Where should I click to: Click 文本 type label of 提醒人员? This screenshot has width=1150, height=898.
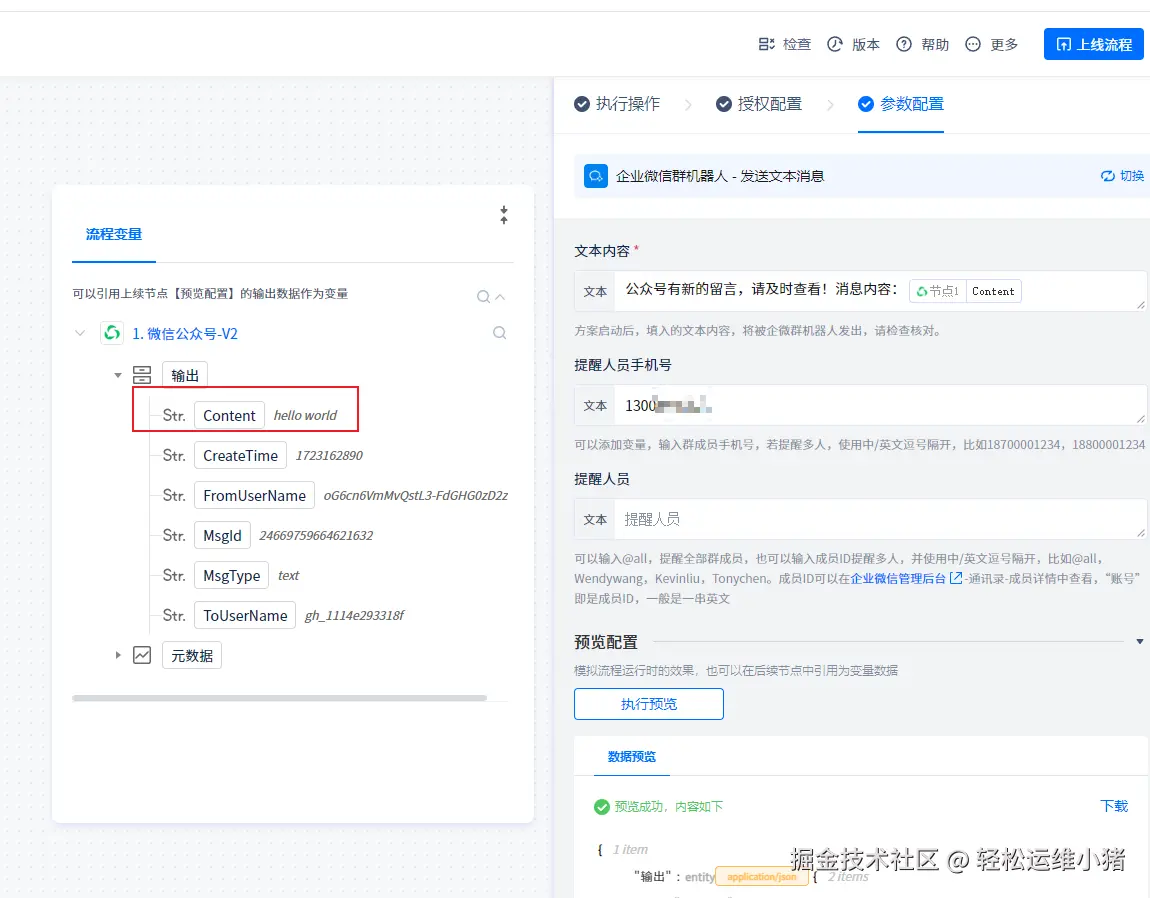tap(595, 519)
